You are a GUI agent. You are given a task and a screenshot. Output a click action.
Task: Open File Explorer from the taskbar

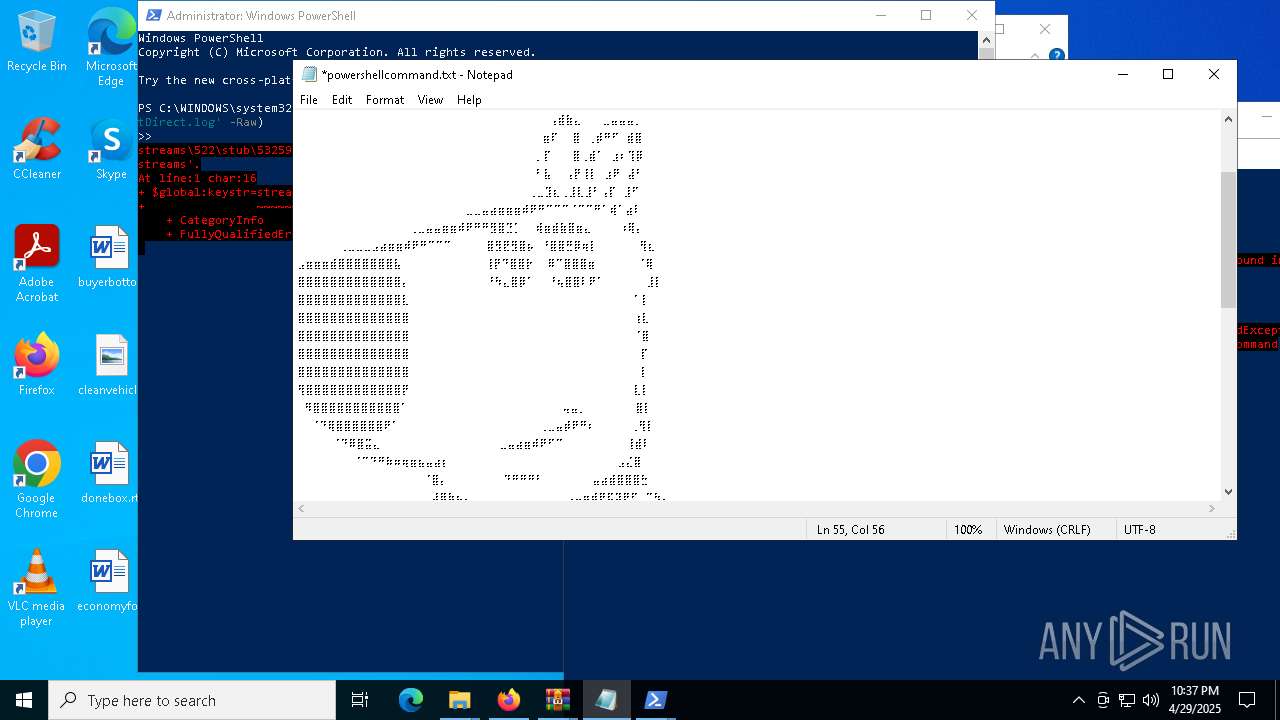coord(459,700)
